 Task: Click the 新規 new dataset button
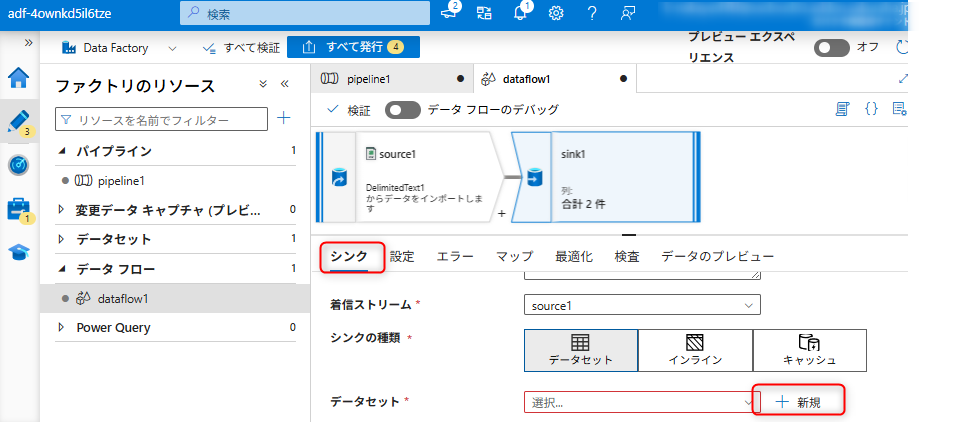[799, 402]
